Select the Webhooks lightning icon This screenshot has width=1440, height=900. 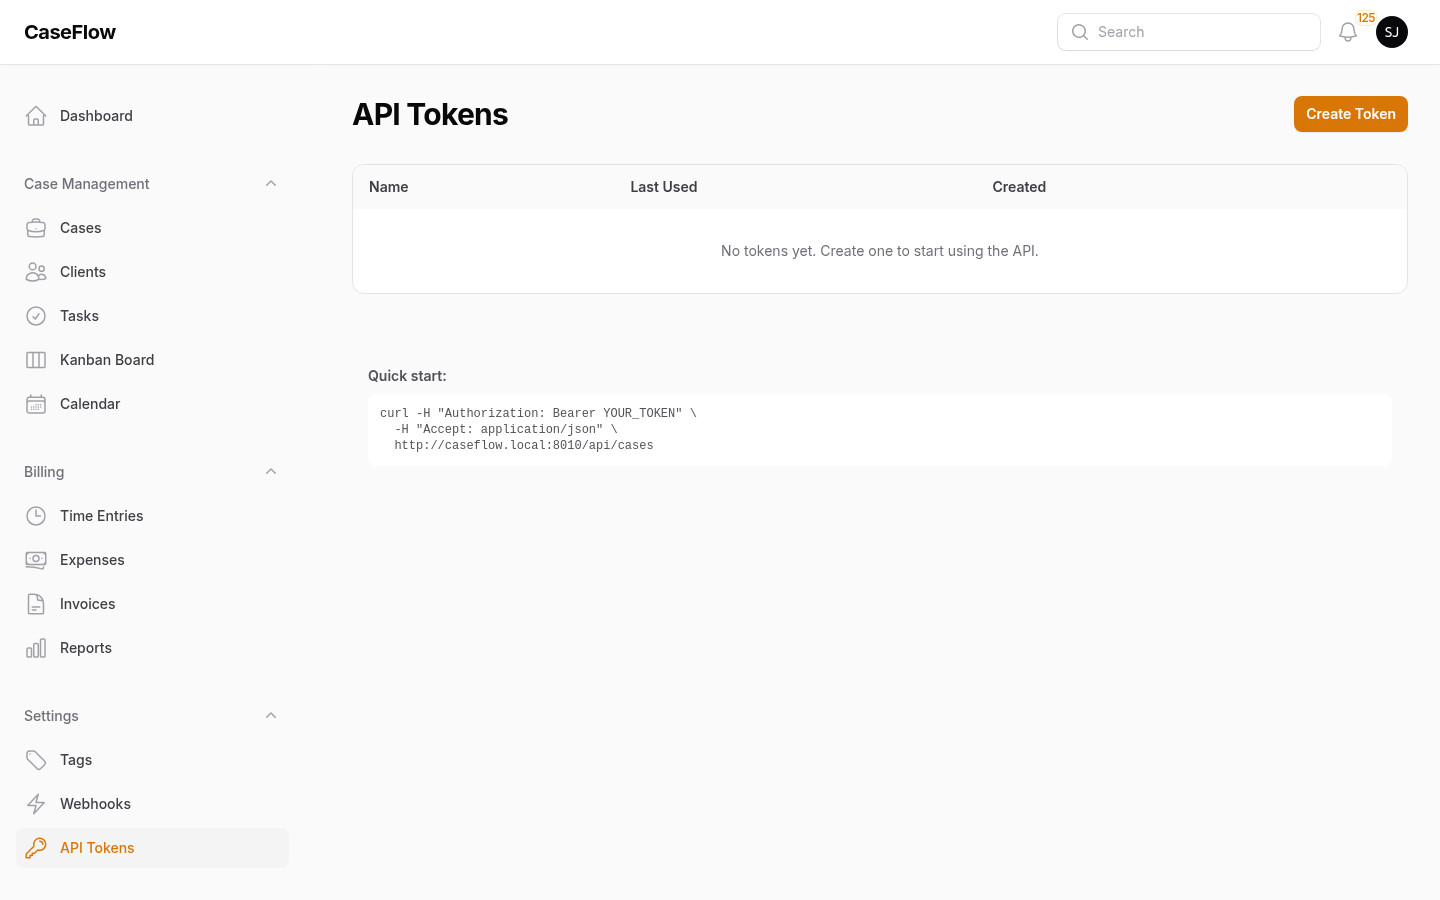[36, 804]
